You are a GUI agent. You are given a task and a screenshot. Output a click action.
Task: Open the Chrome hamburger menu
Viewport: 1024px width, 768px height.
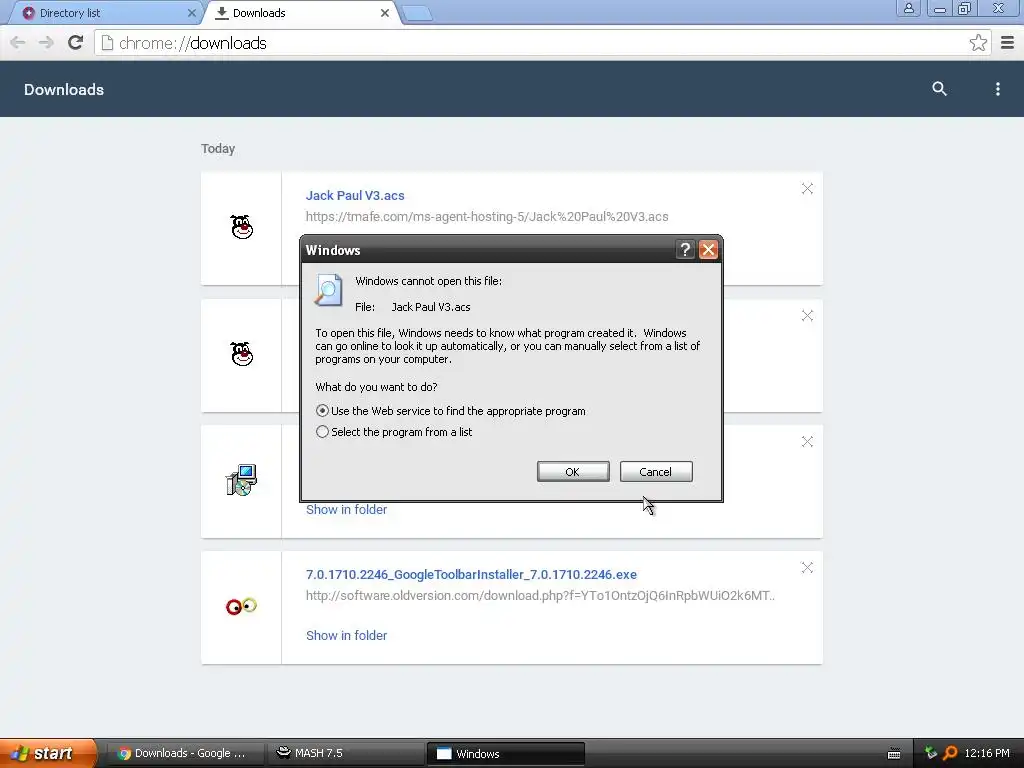point(1008,43)
